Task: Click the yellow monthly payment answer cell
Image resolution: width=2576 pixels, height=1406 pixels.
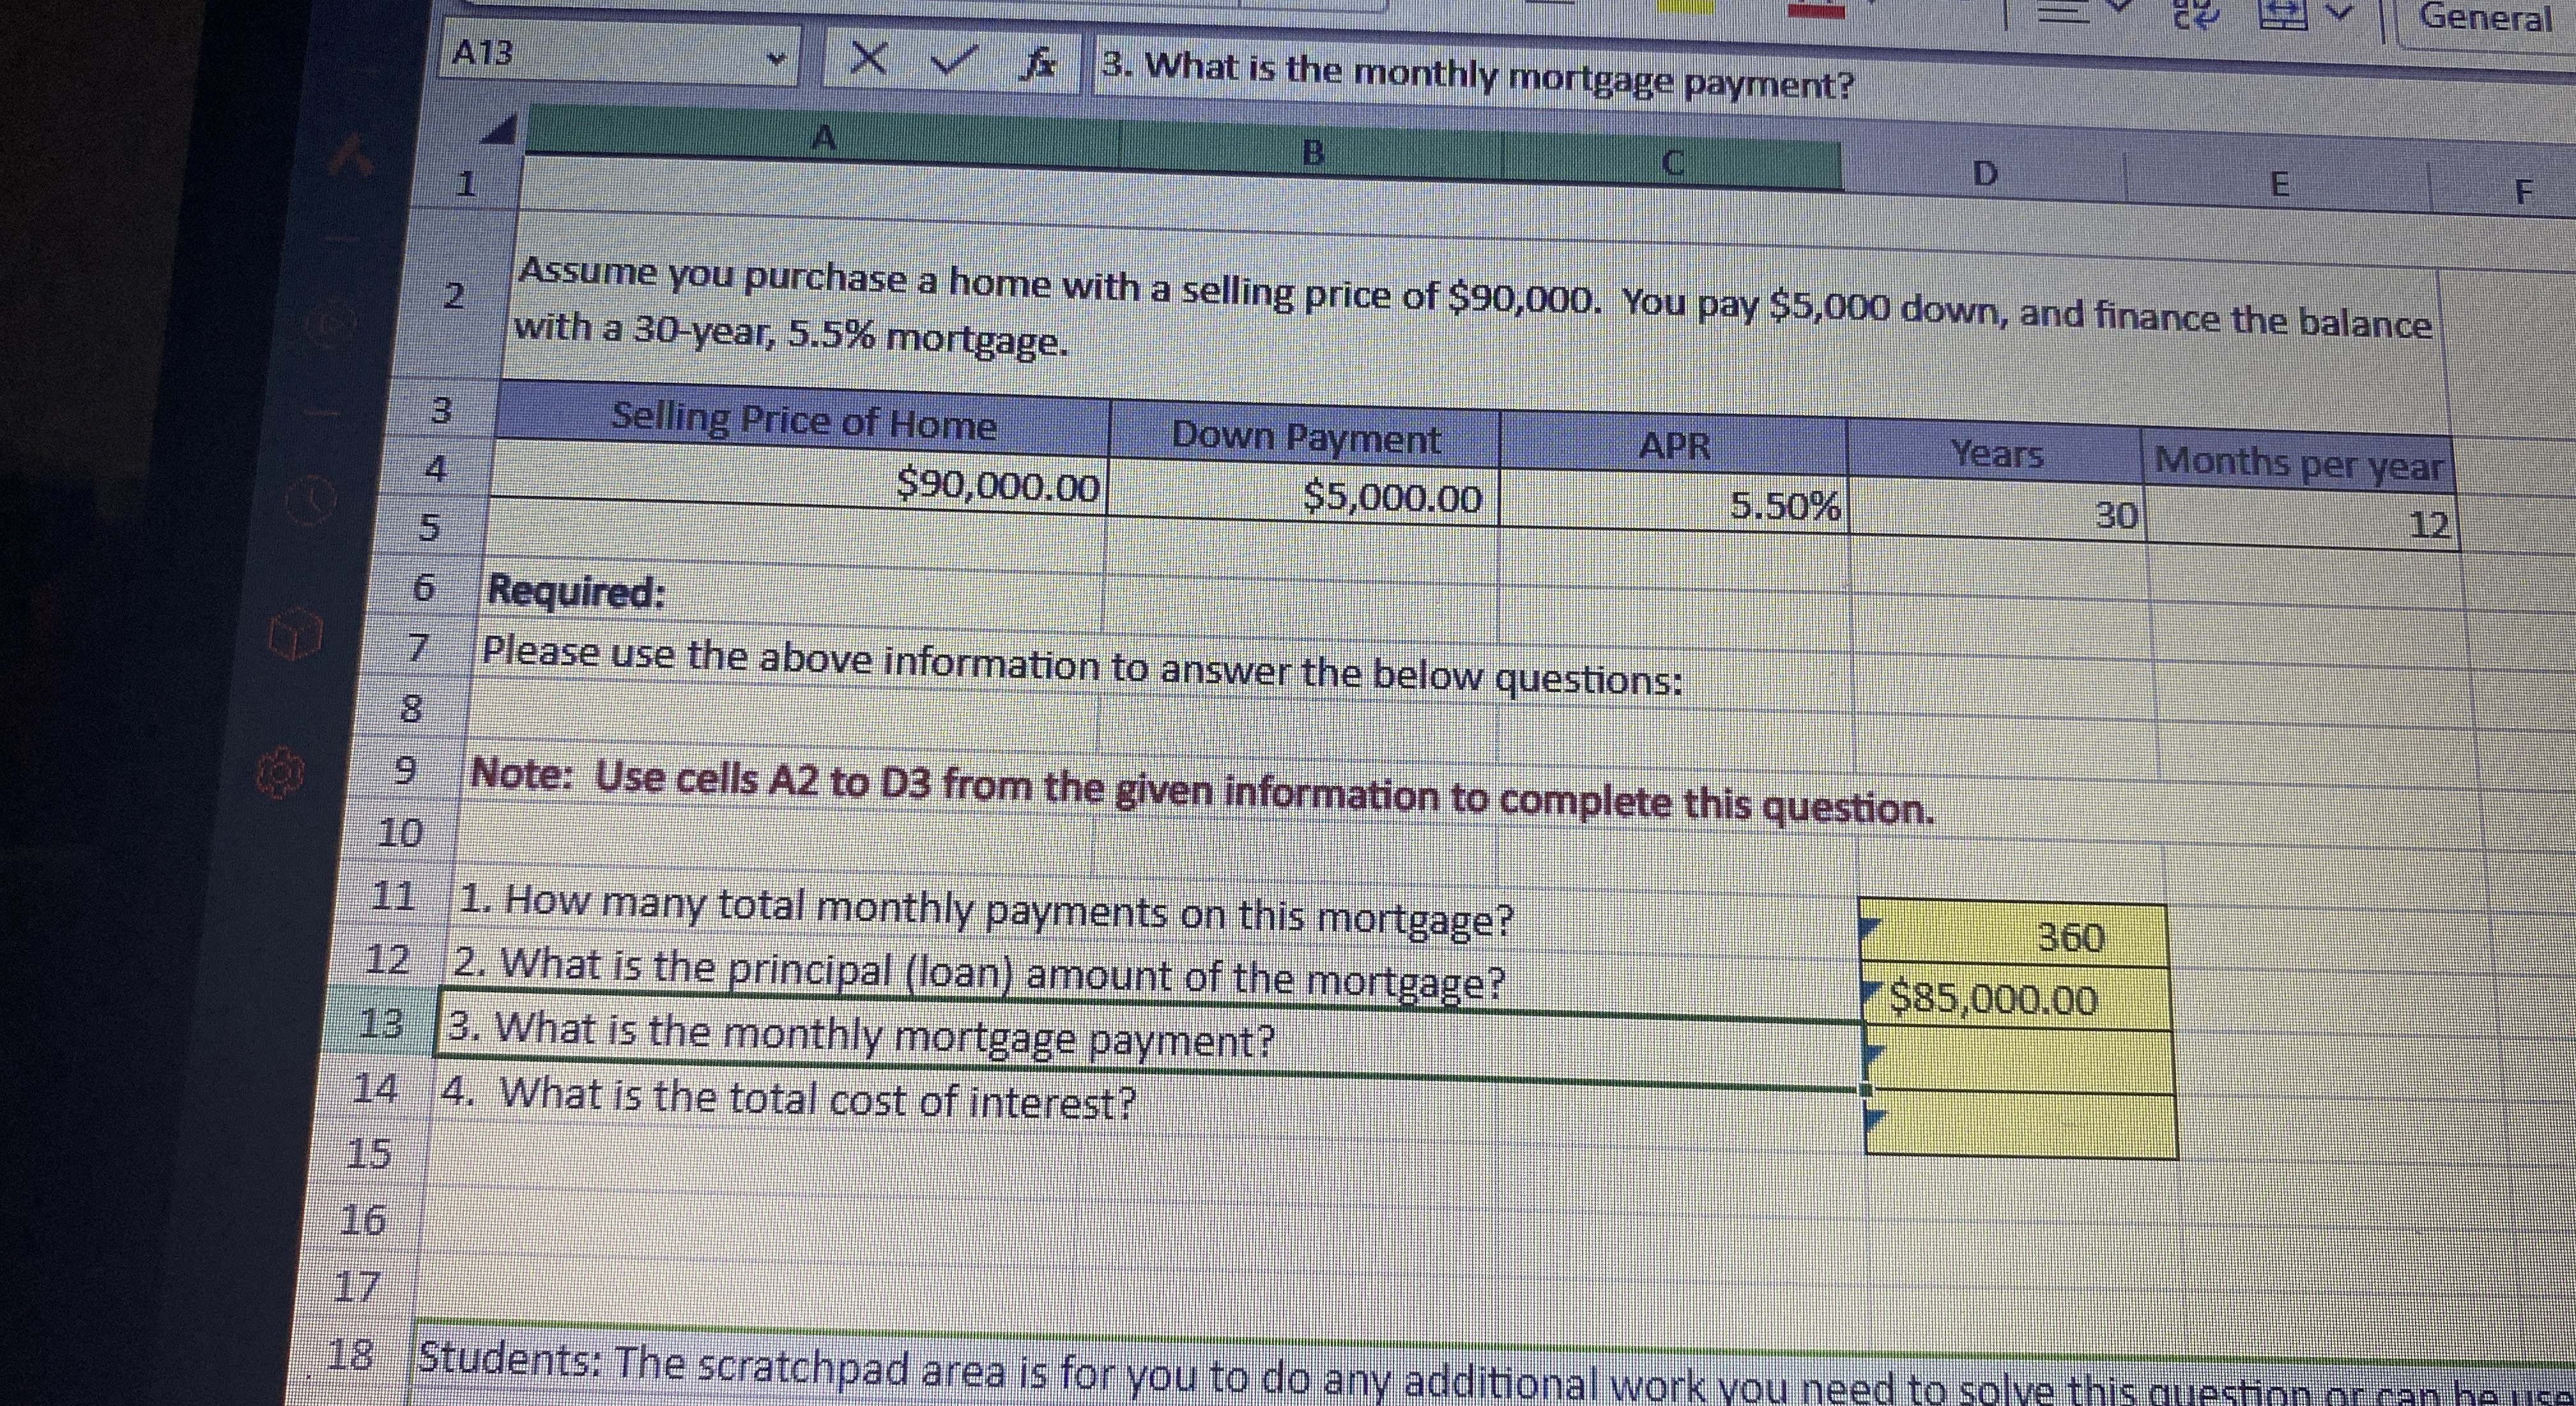Action: (x=2020, y=1060)
